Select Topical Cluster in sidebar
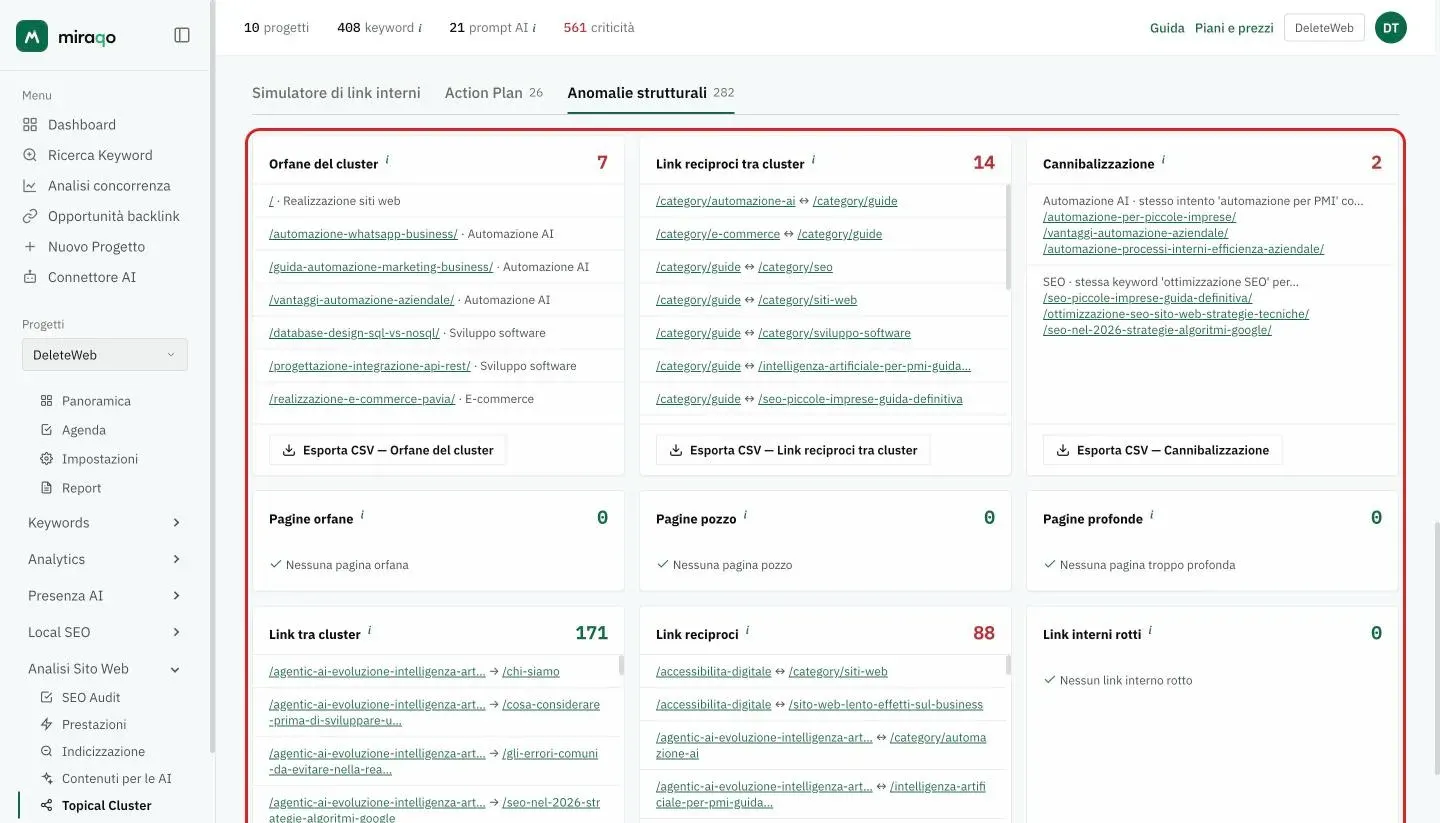 tap(107, 805)
